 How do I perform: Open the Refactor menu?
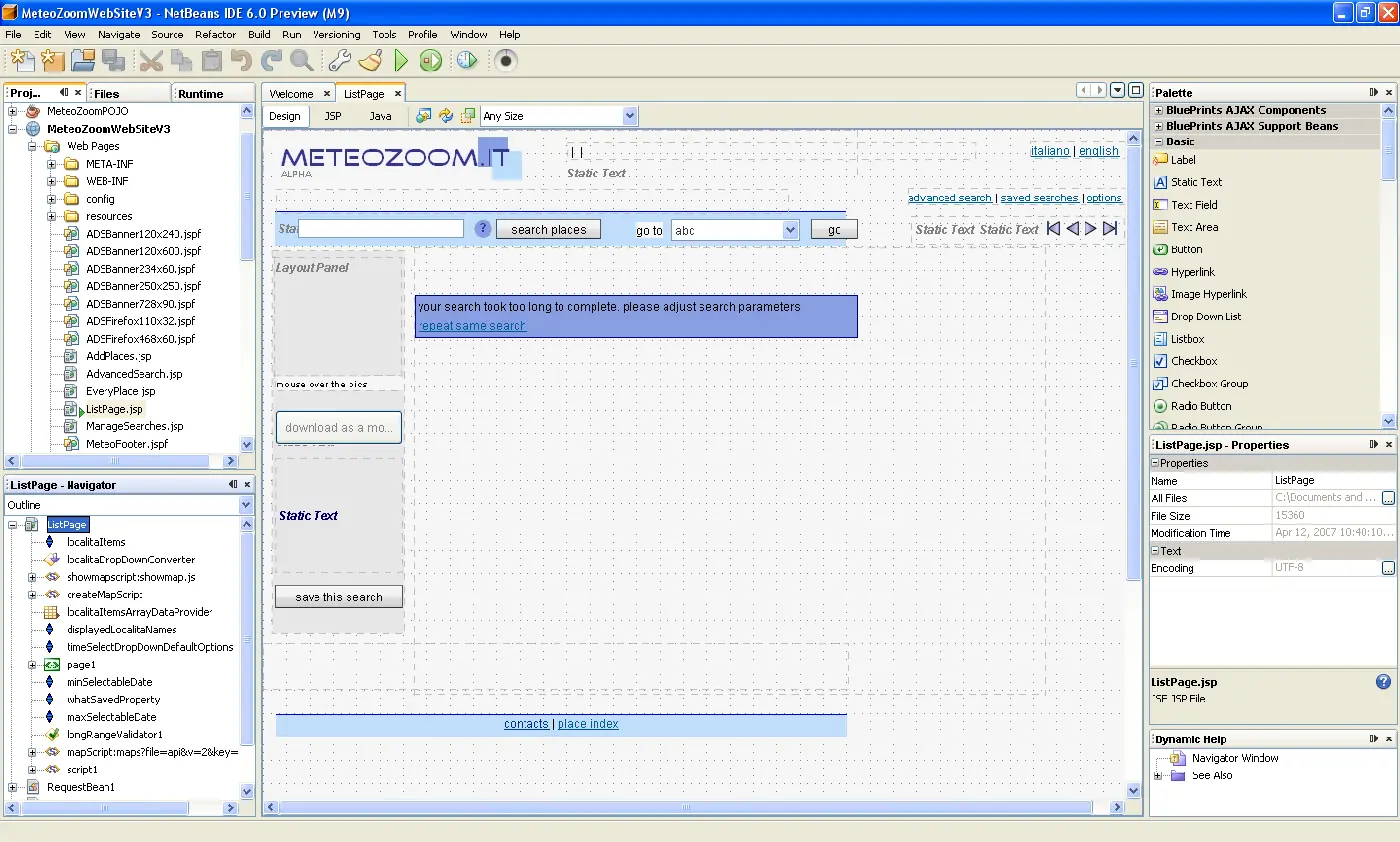tap(215, 34)
